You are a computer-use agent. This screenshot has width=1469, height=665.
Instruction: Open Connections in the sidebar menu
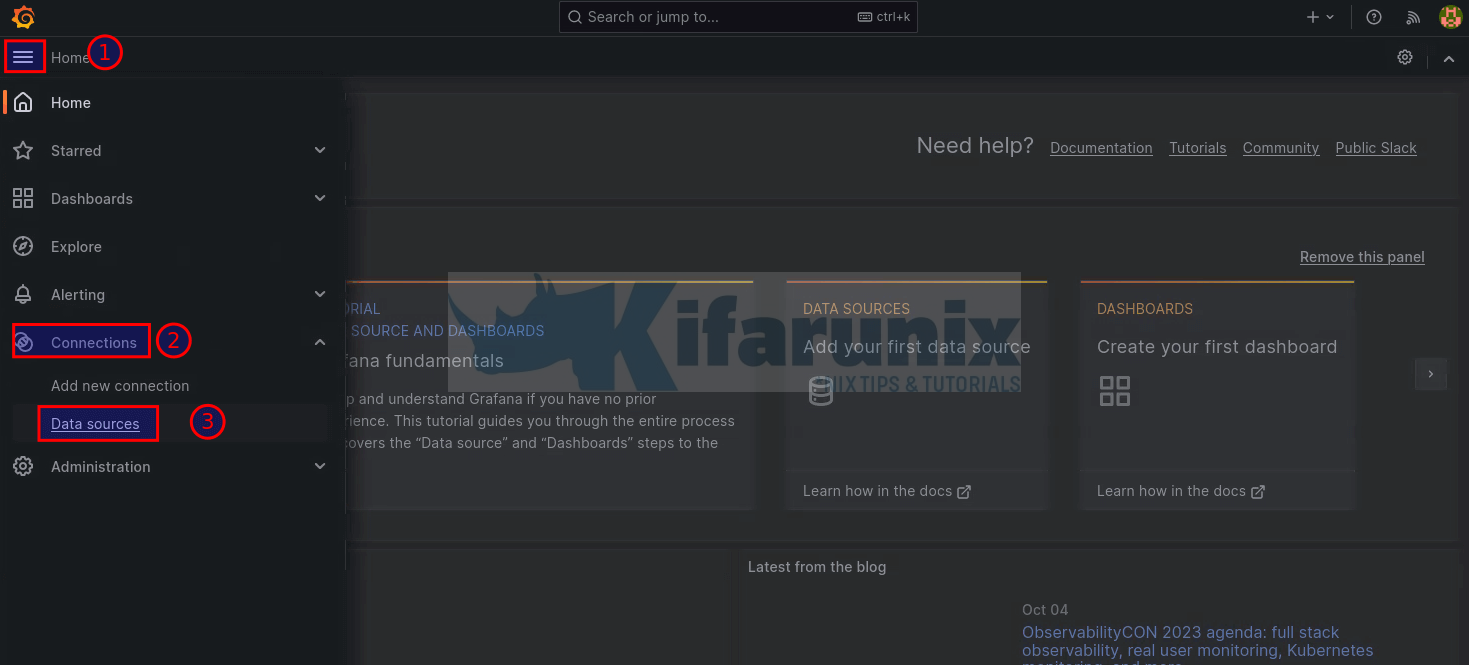pos(94,343)
